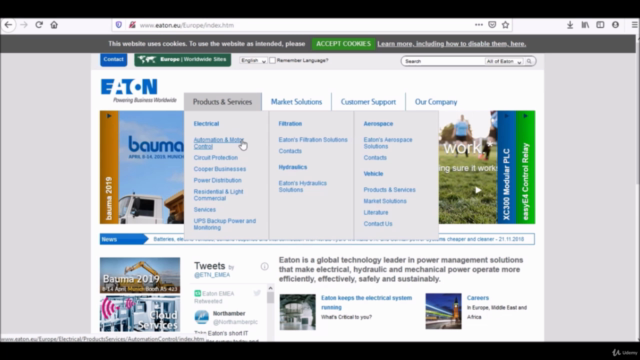Click the browser forward arrow

(x=24, y=25)
